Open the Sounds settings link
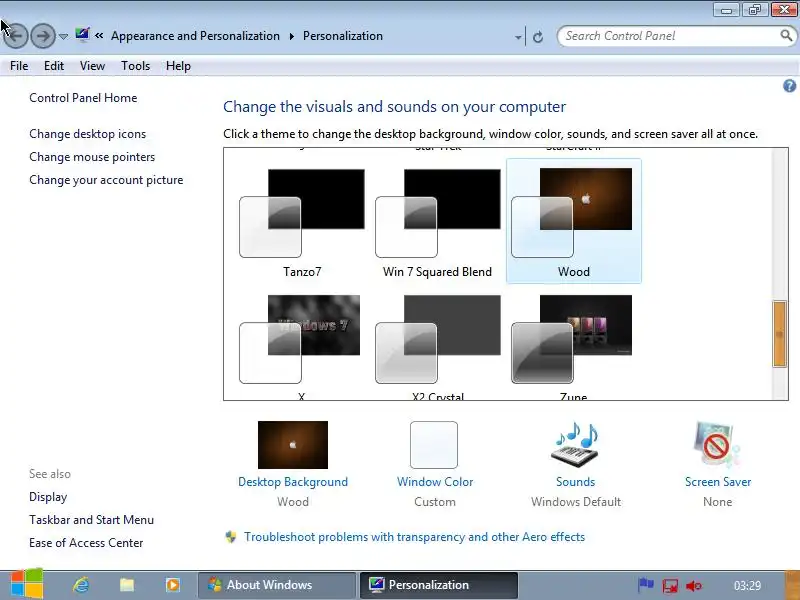This screenshot has height=600, width=800. pyautogui.click(x=576, y=482)
